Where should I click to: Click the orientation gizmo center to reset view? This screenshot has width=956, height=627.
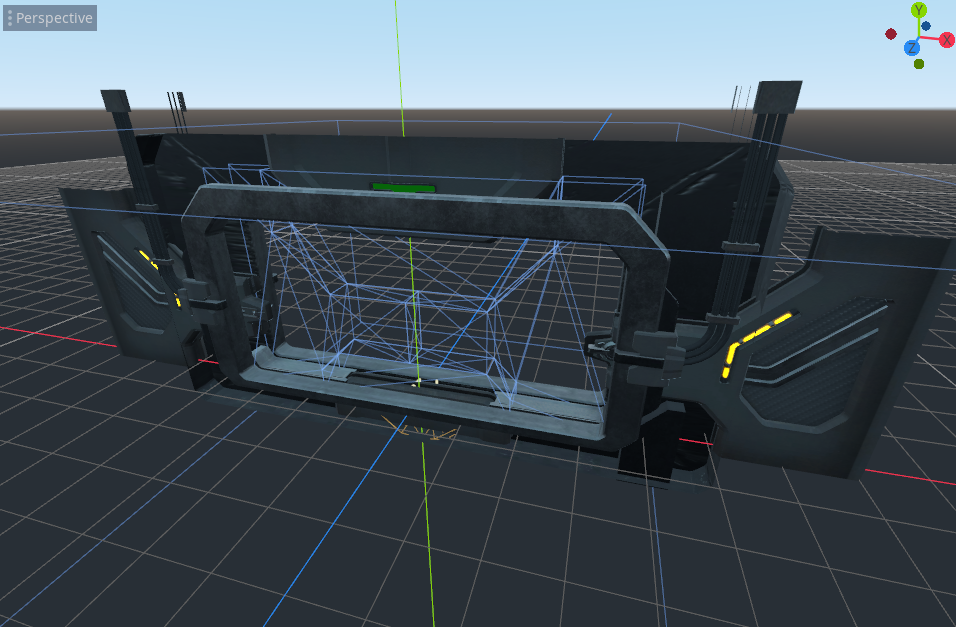click(917, 38)
